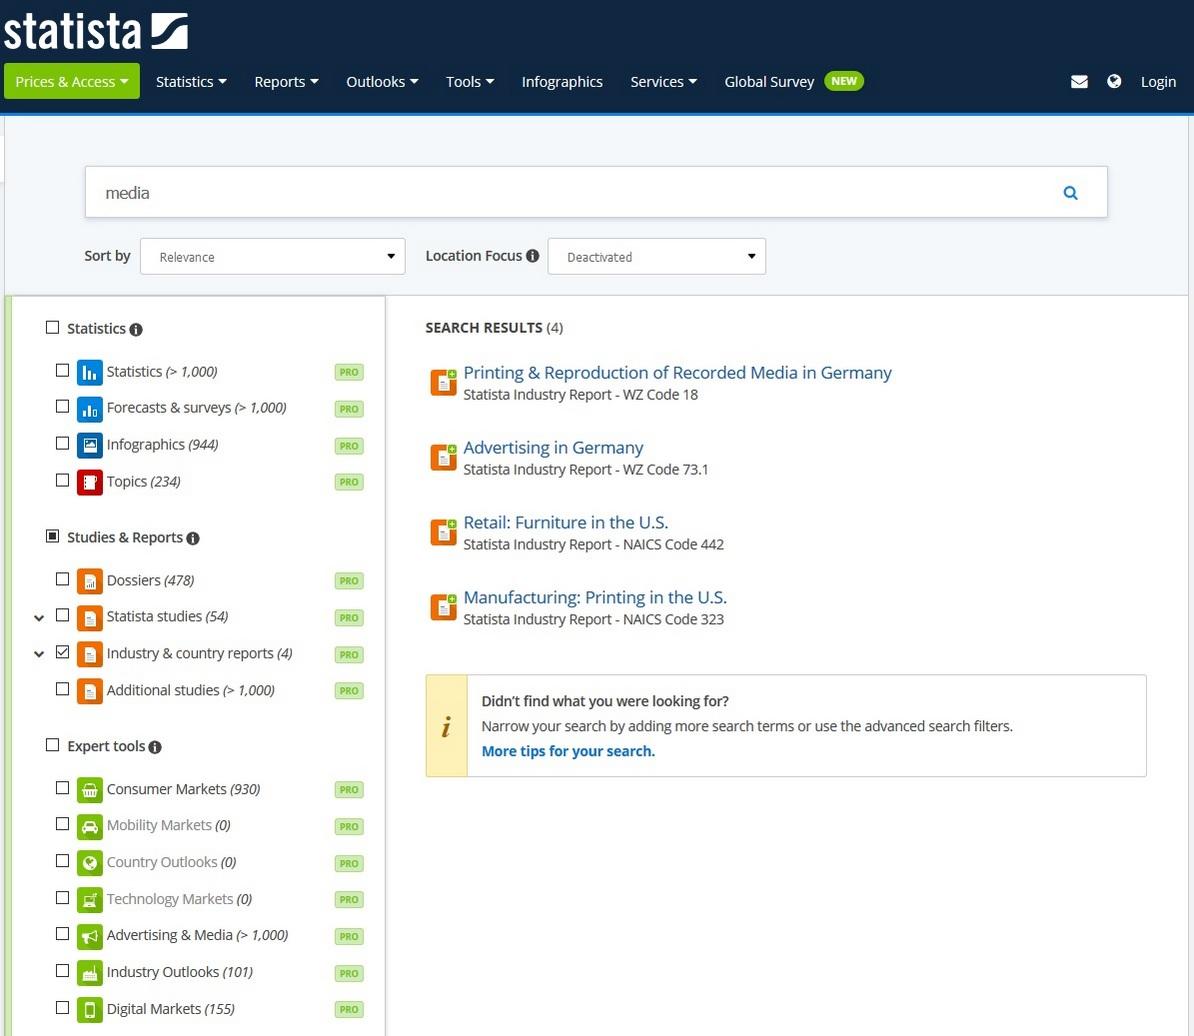1194x1036 pixels.
Task: Click the Advertising & Media megaphone icon
Action: [x=90, y=936]
